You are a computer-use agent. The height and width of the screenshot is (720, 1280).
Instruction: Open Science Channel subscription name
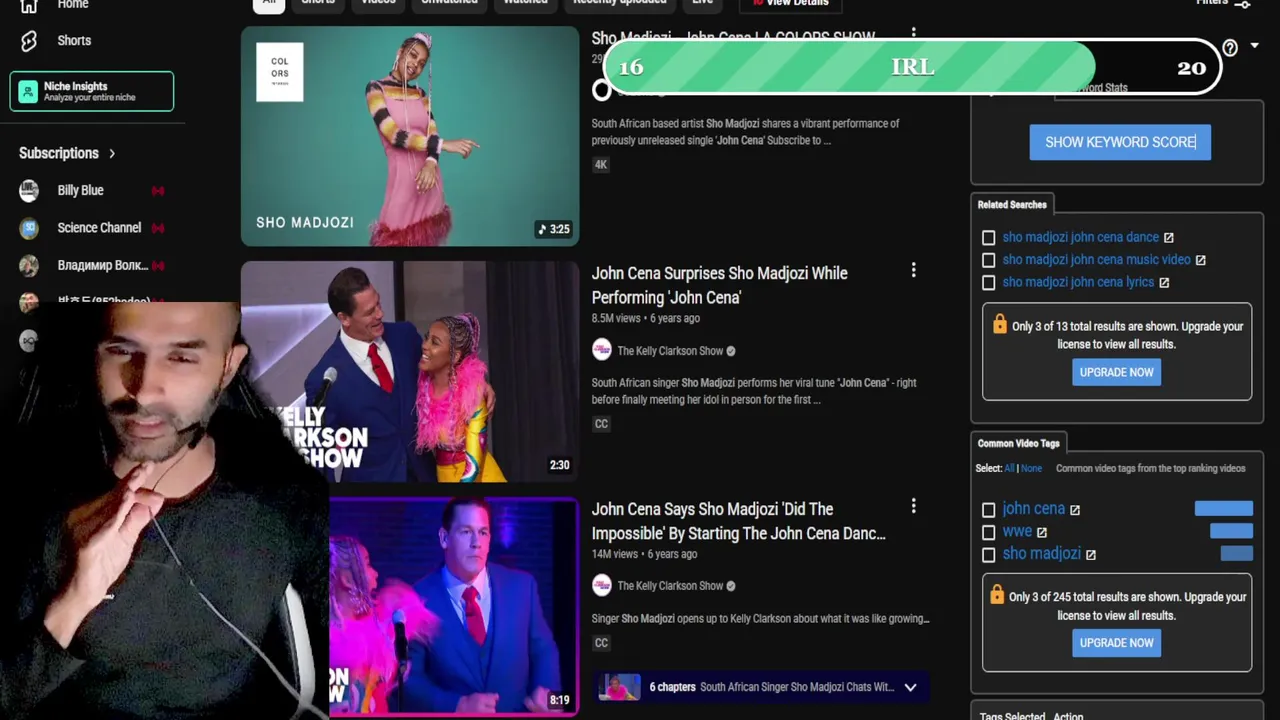(x=99, y=228)
